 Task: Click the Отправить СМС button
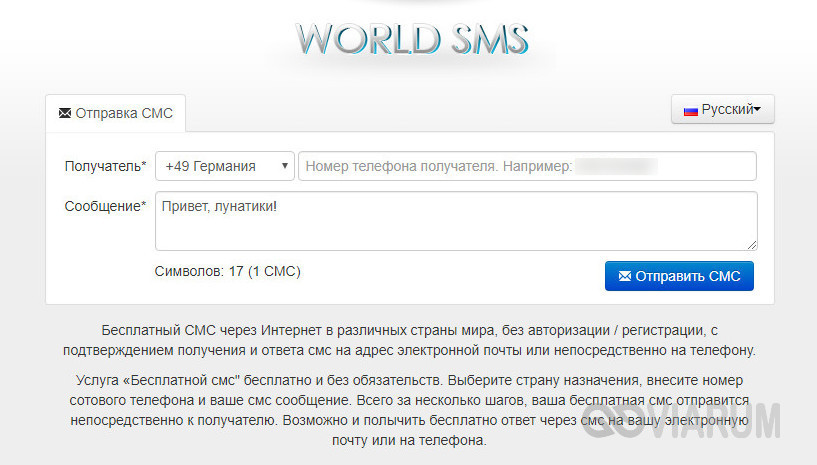[x=679, y=276]
